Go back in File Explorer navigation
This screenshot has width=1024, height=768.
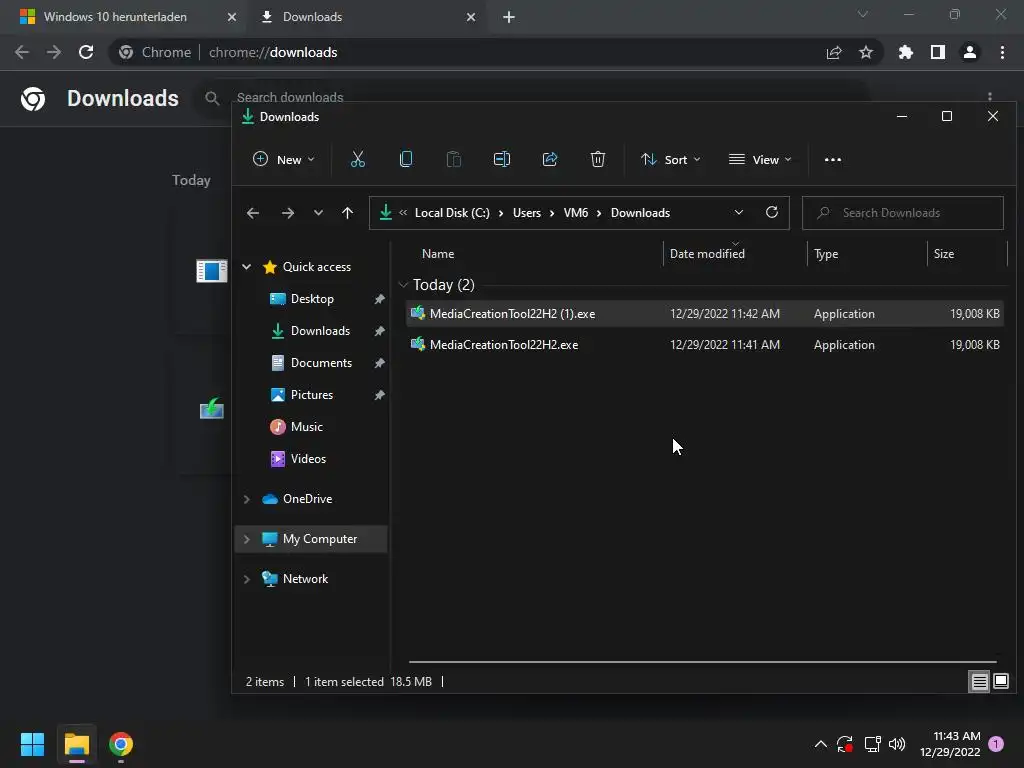point(253,213)
